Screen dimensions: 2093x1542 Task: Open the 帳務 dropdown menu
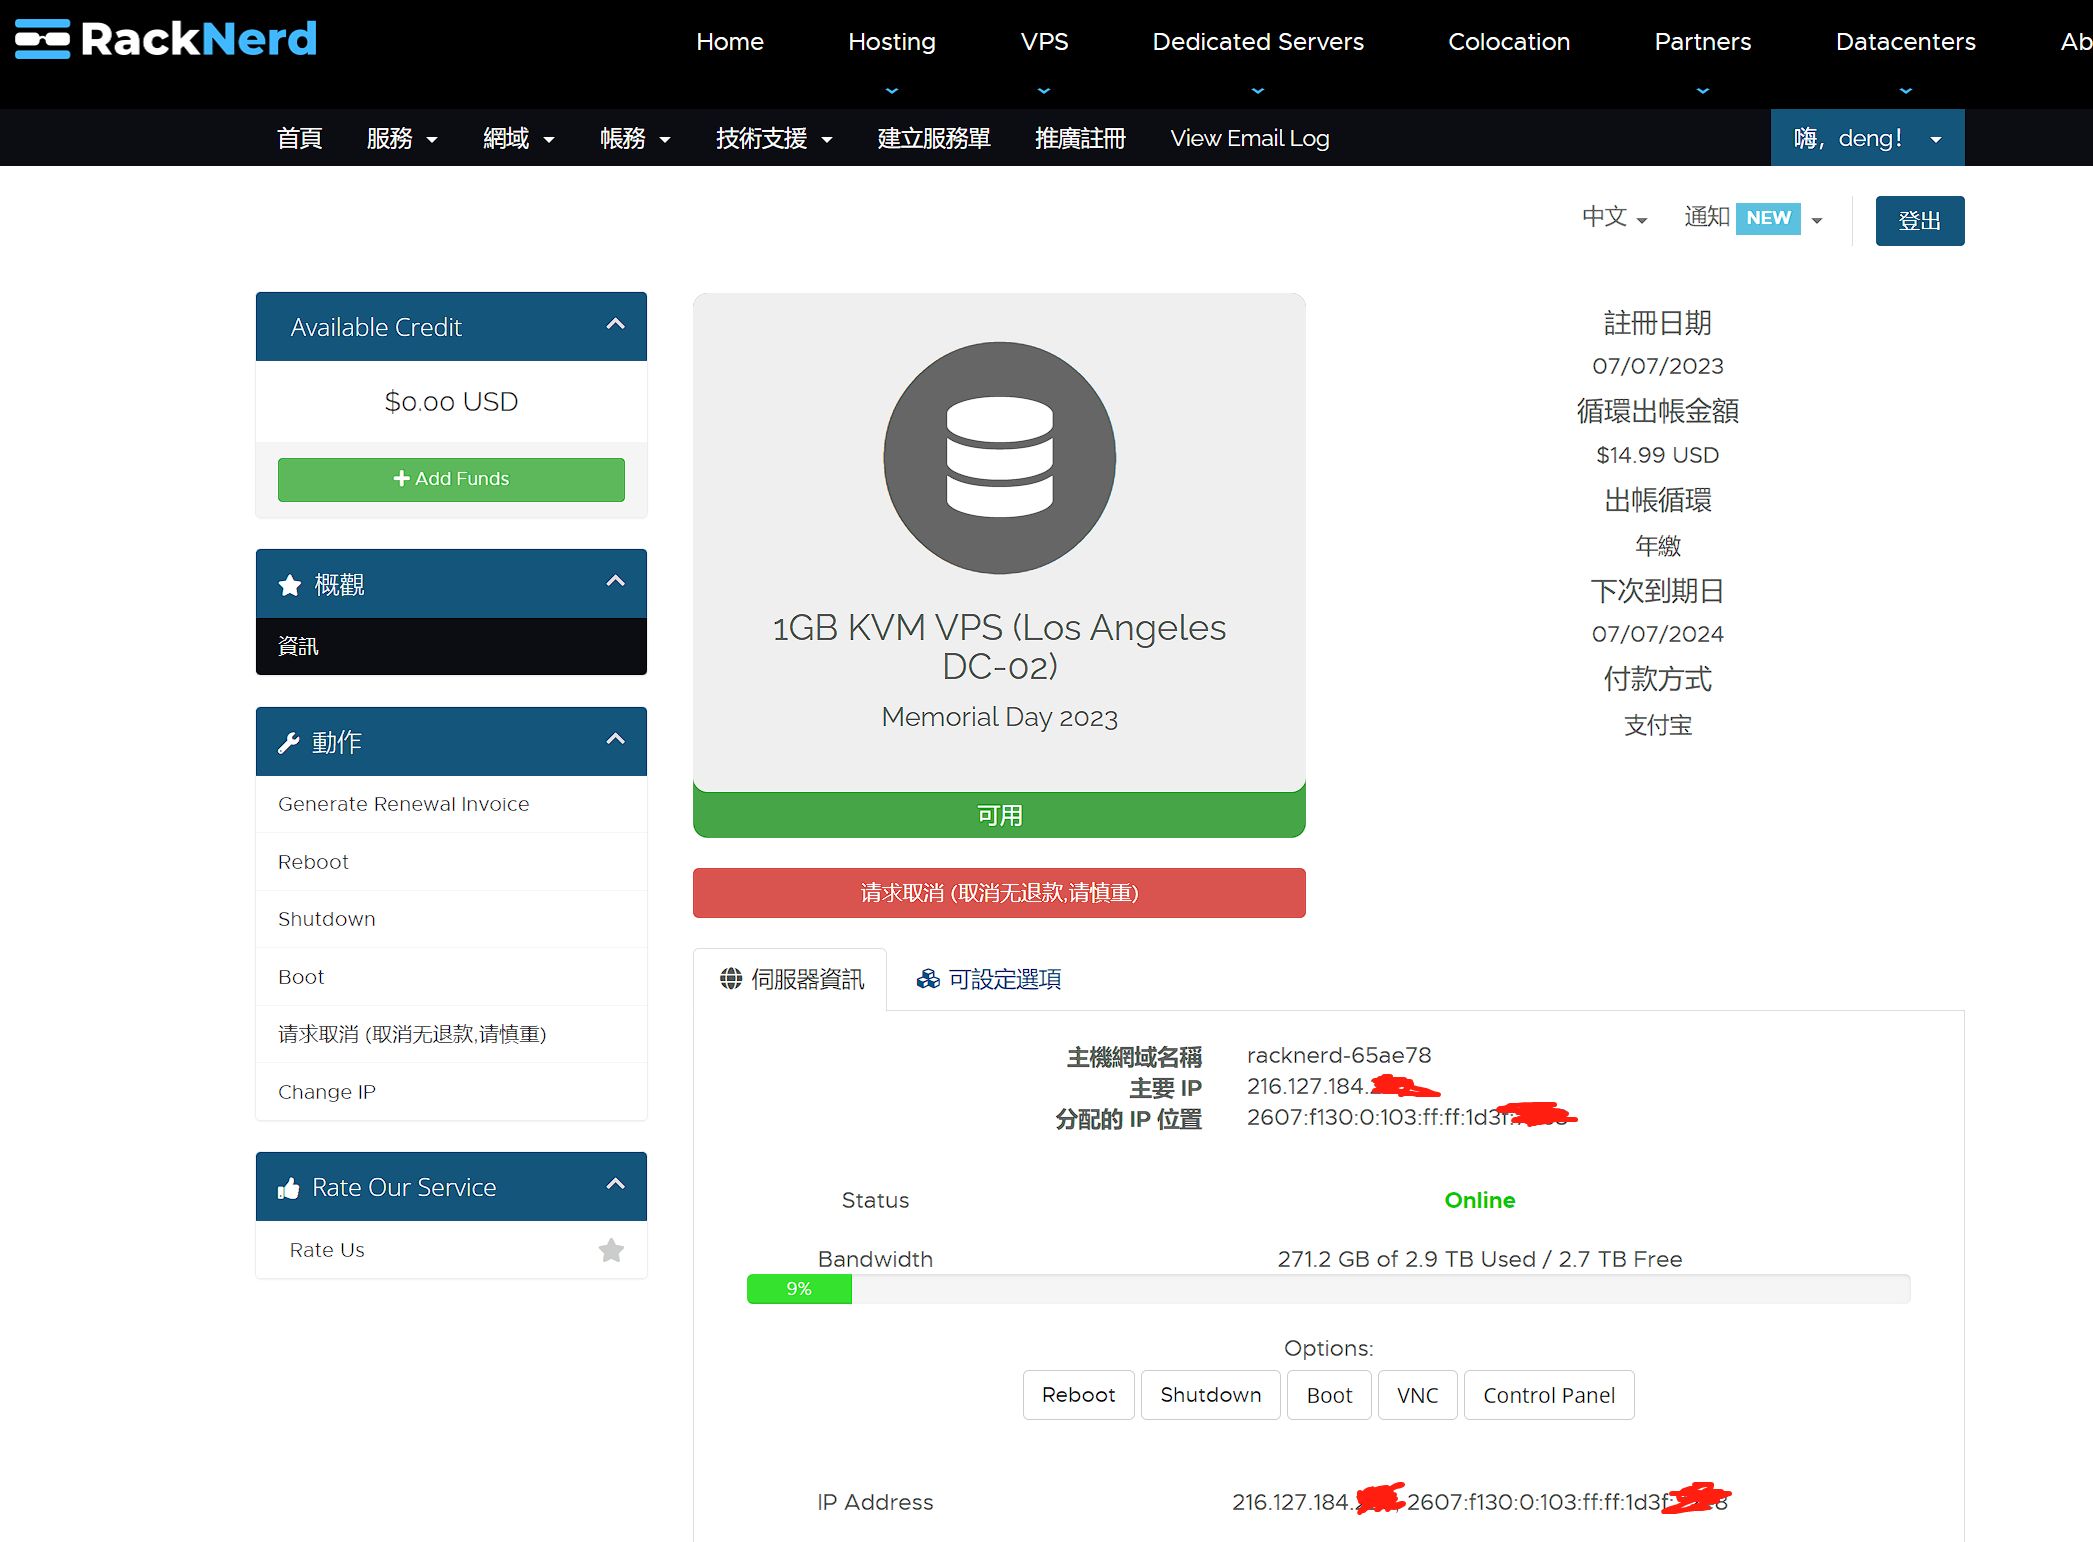(x=635, y=138)
